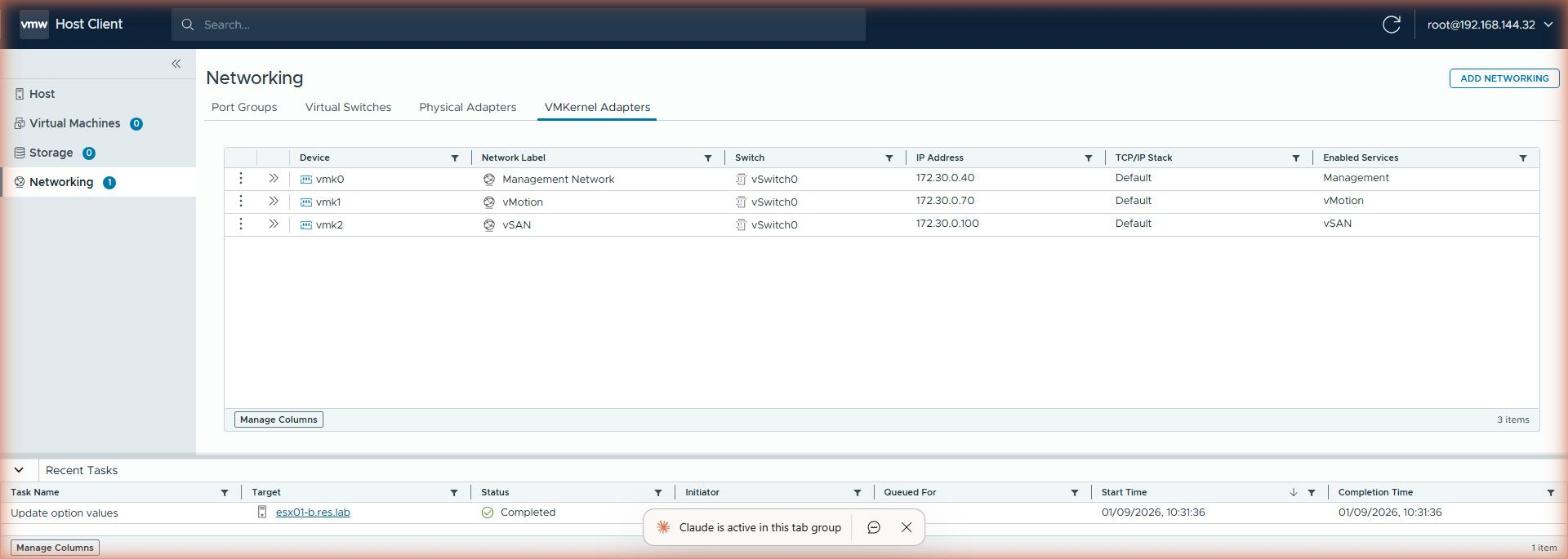Click the vMotion port group icon
This screenshot has height=559, width=1568.
tap(489, 202)
